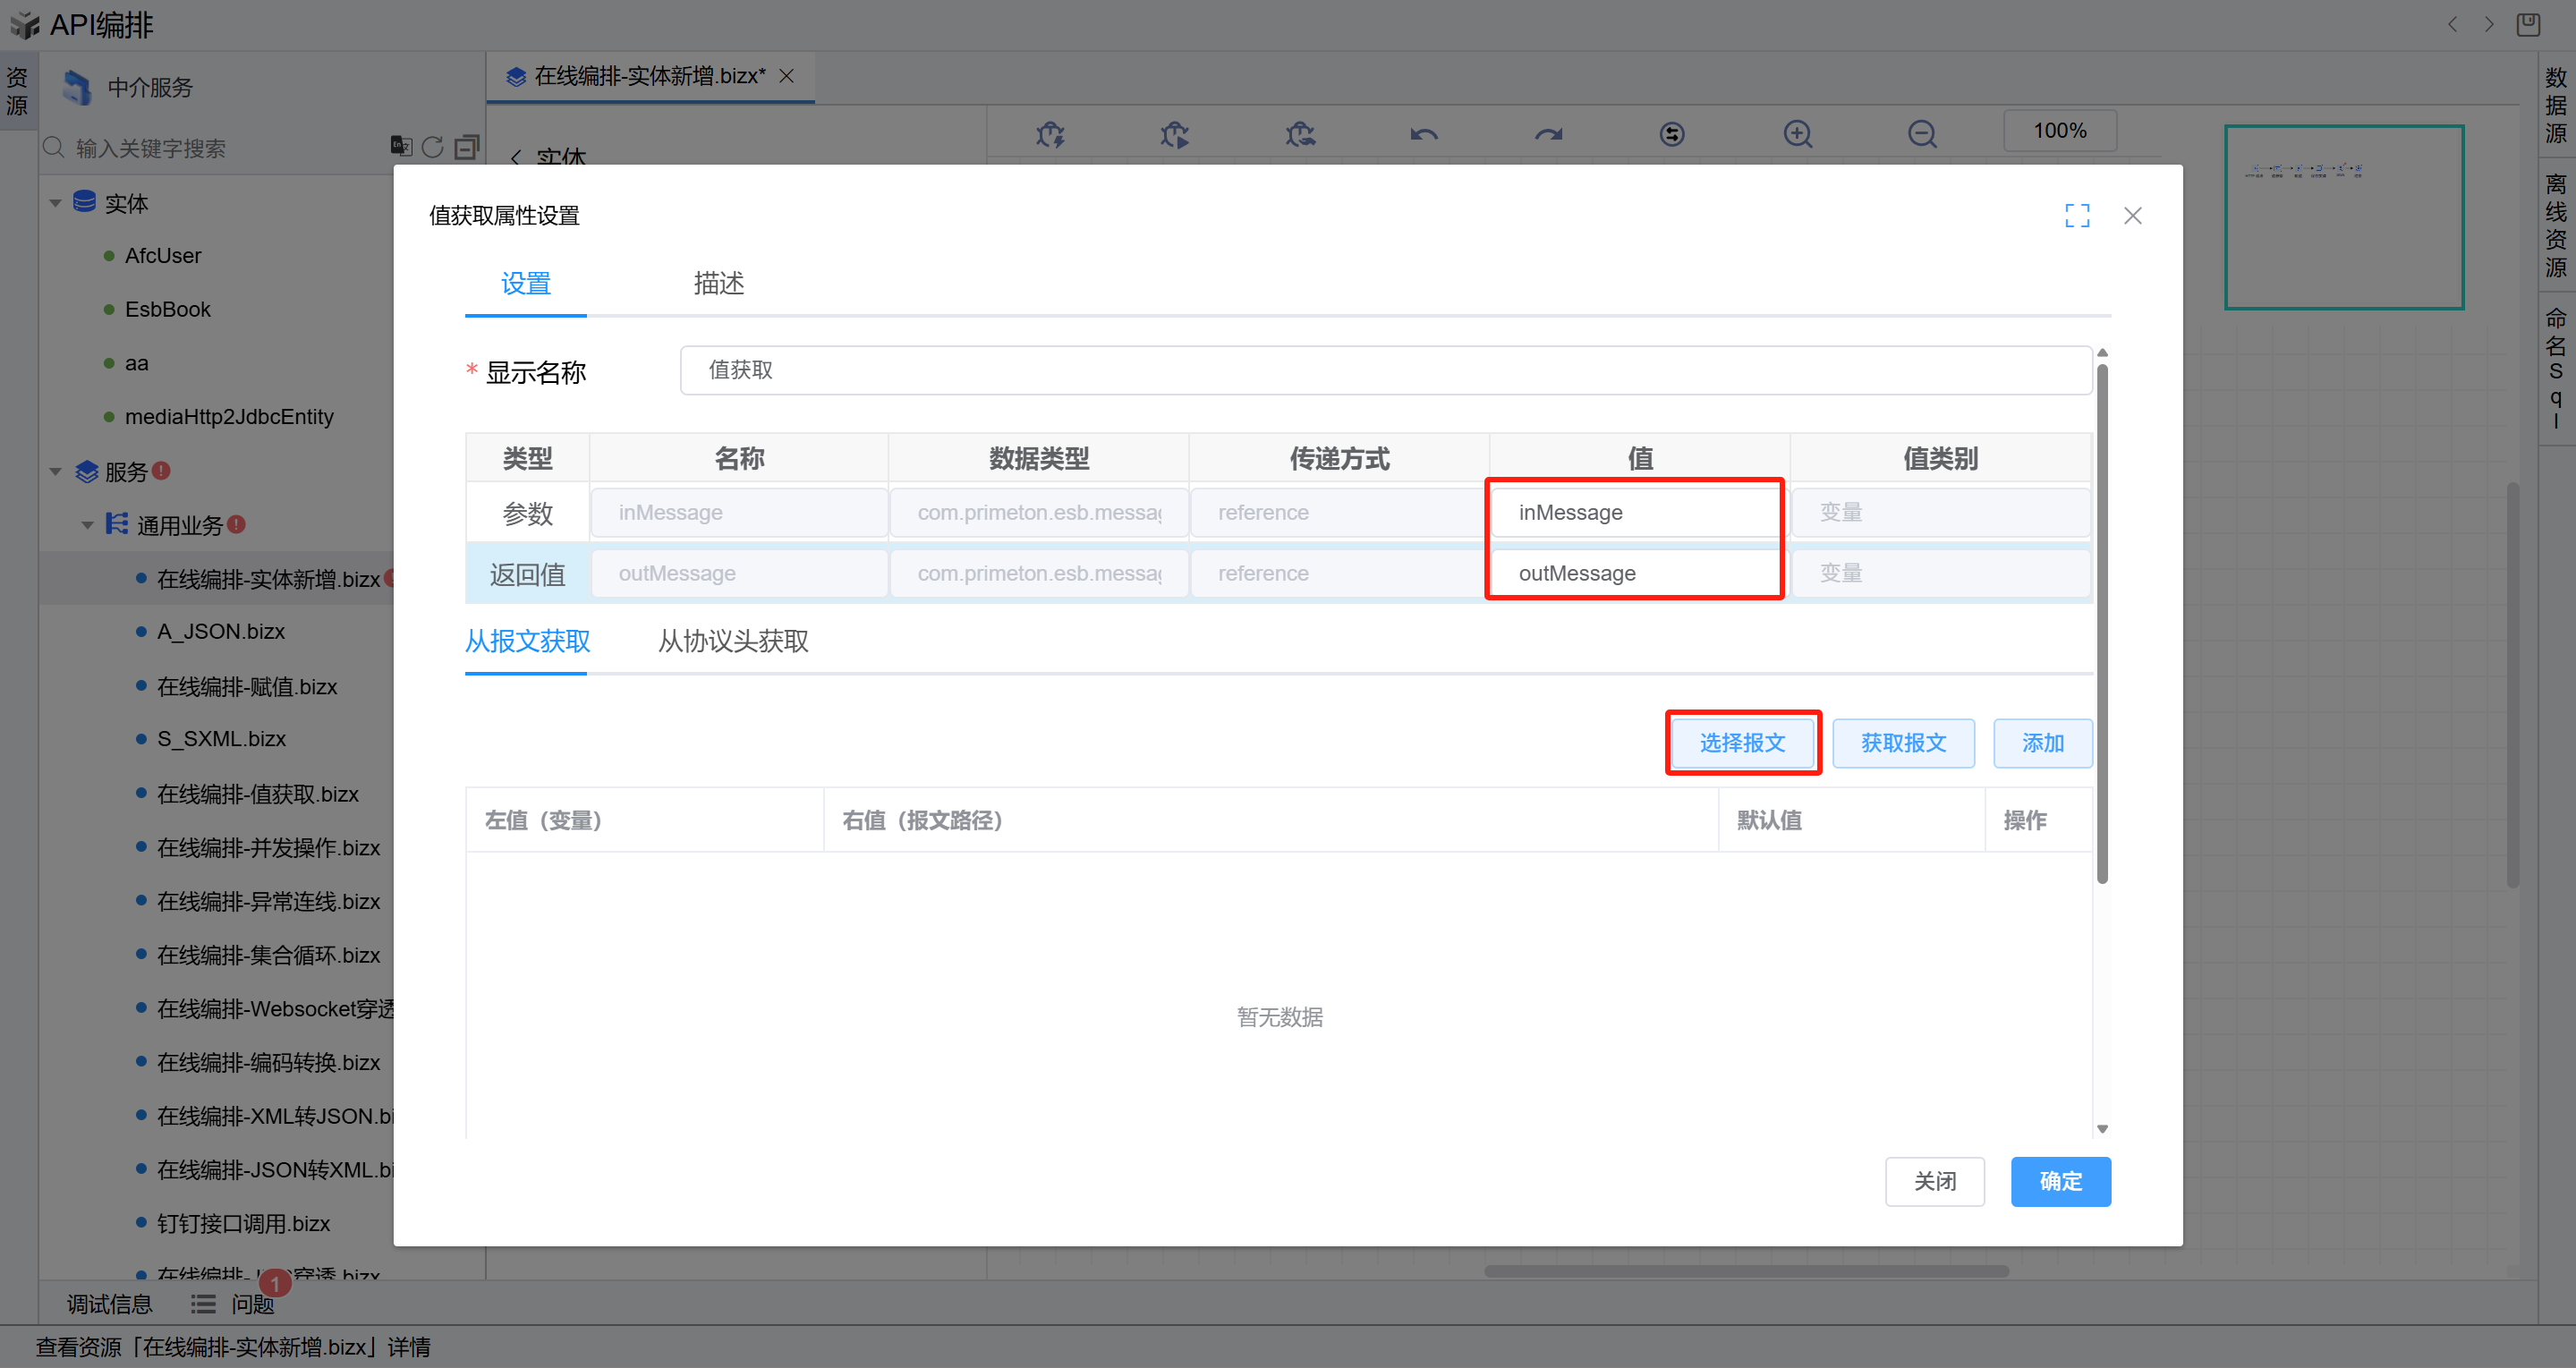Close the 值获取属性设置 dialog
This screenshot has width=2576, height=1368.
[2132, 215]
